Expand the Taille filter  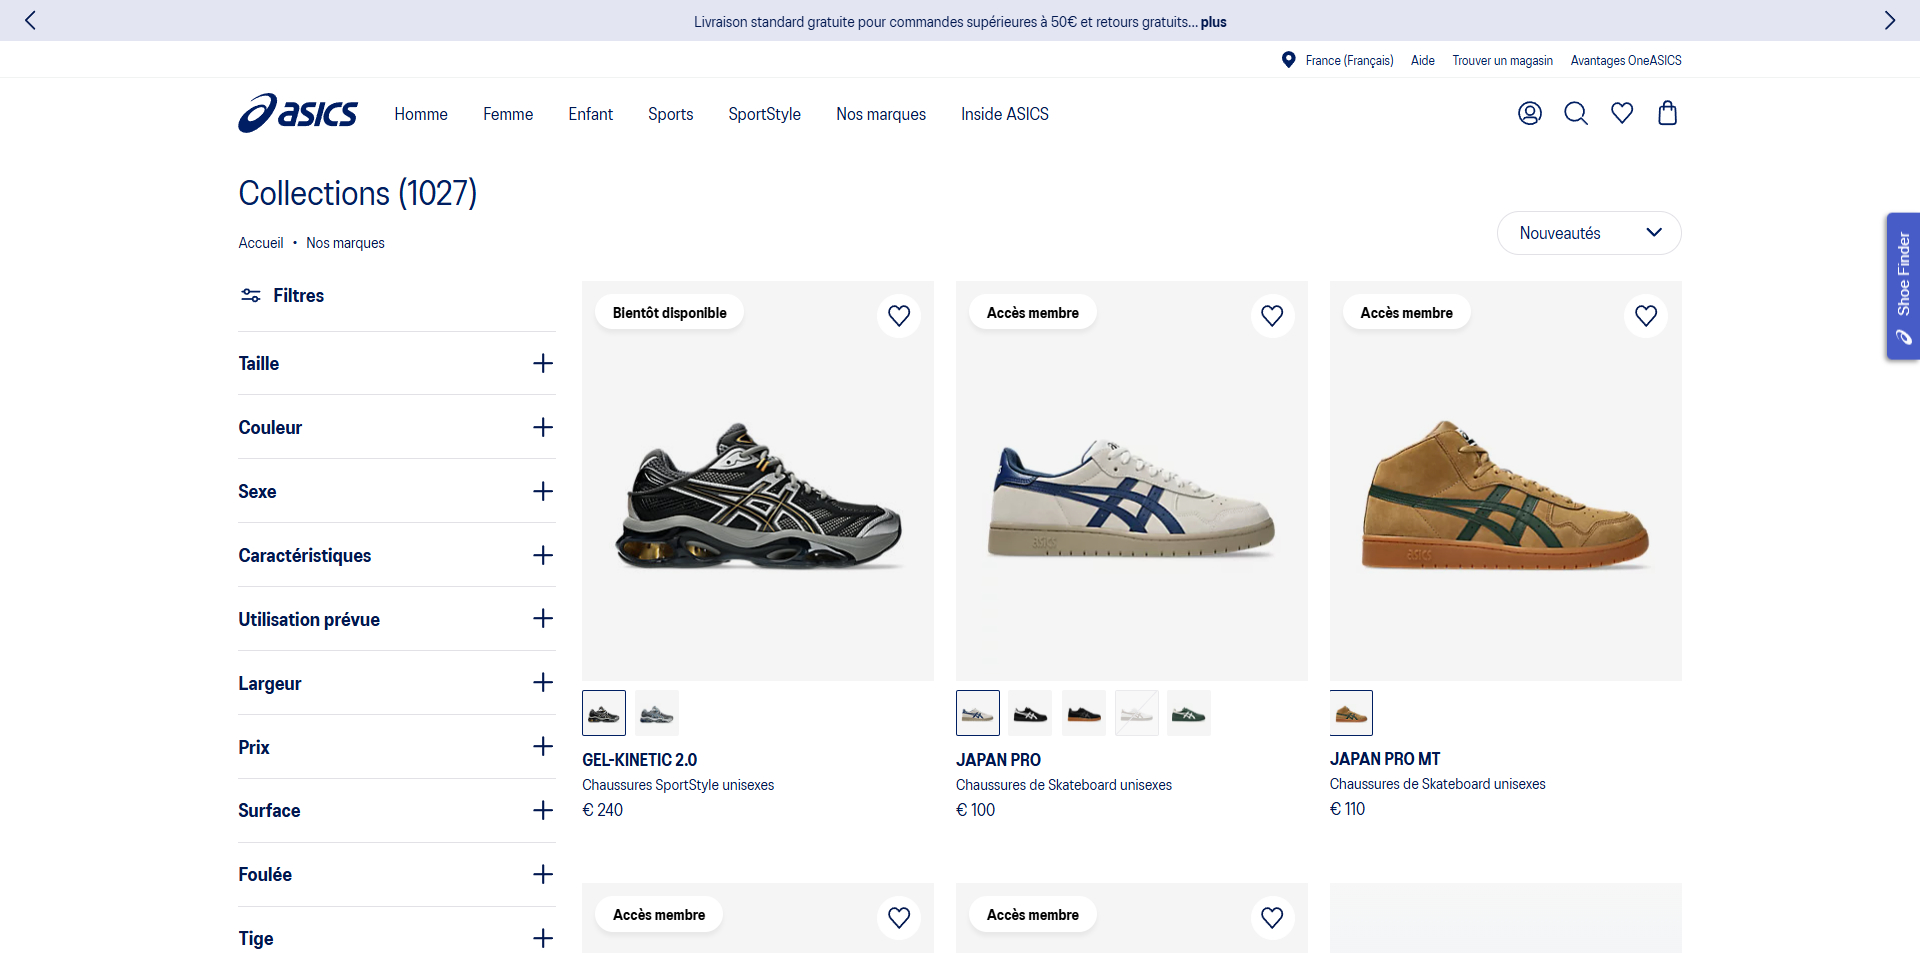396,363
